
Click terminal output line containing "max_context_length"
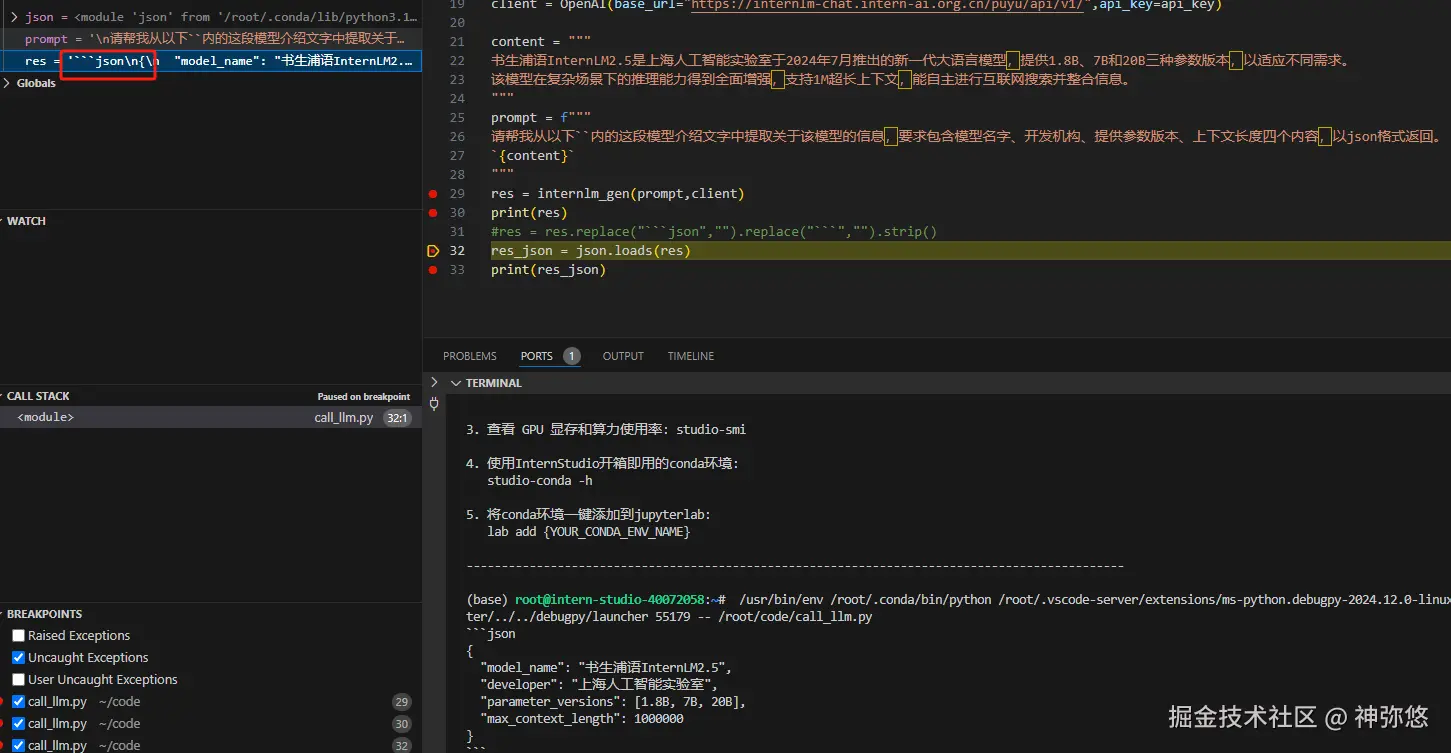click(x=582, y=719)
